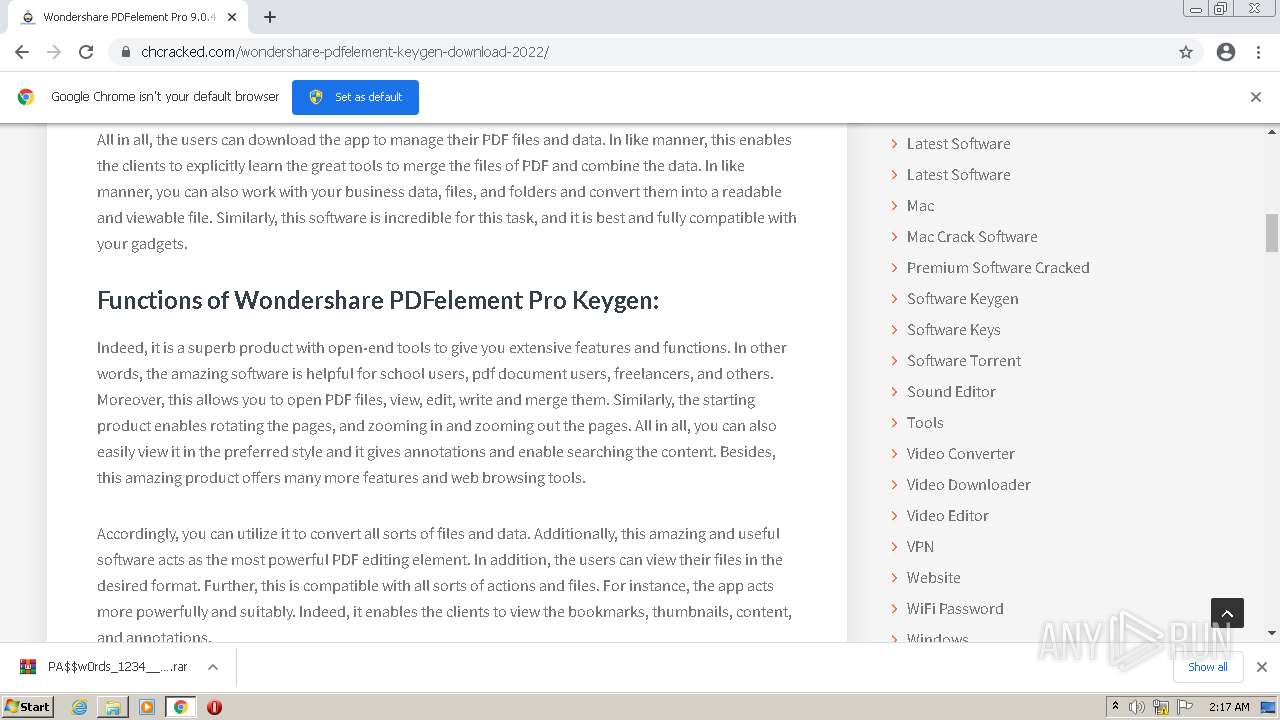Open a new tab with the plus button
The height and width of the screenshot is (720, 1280).
270,17
